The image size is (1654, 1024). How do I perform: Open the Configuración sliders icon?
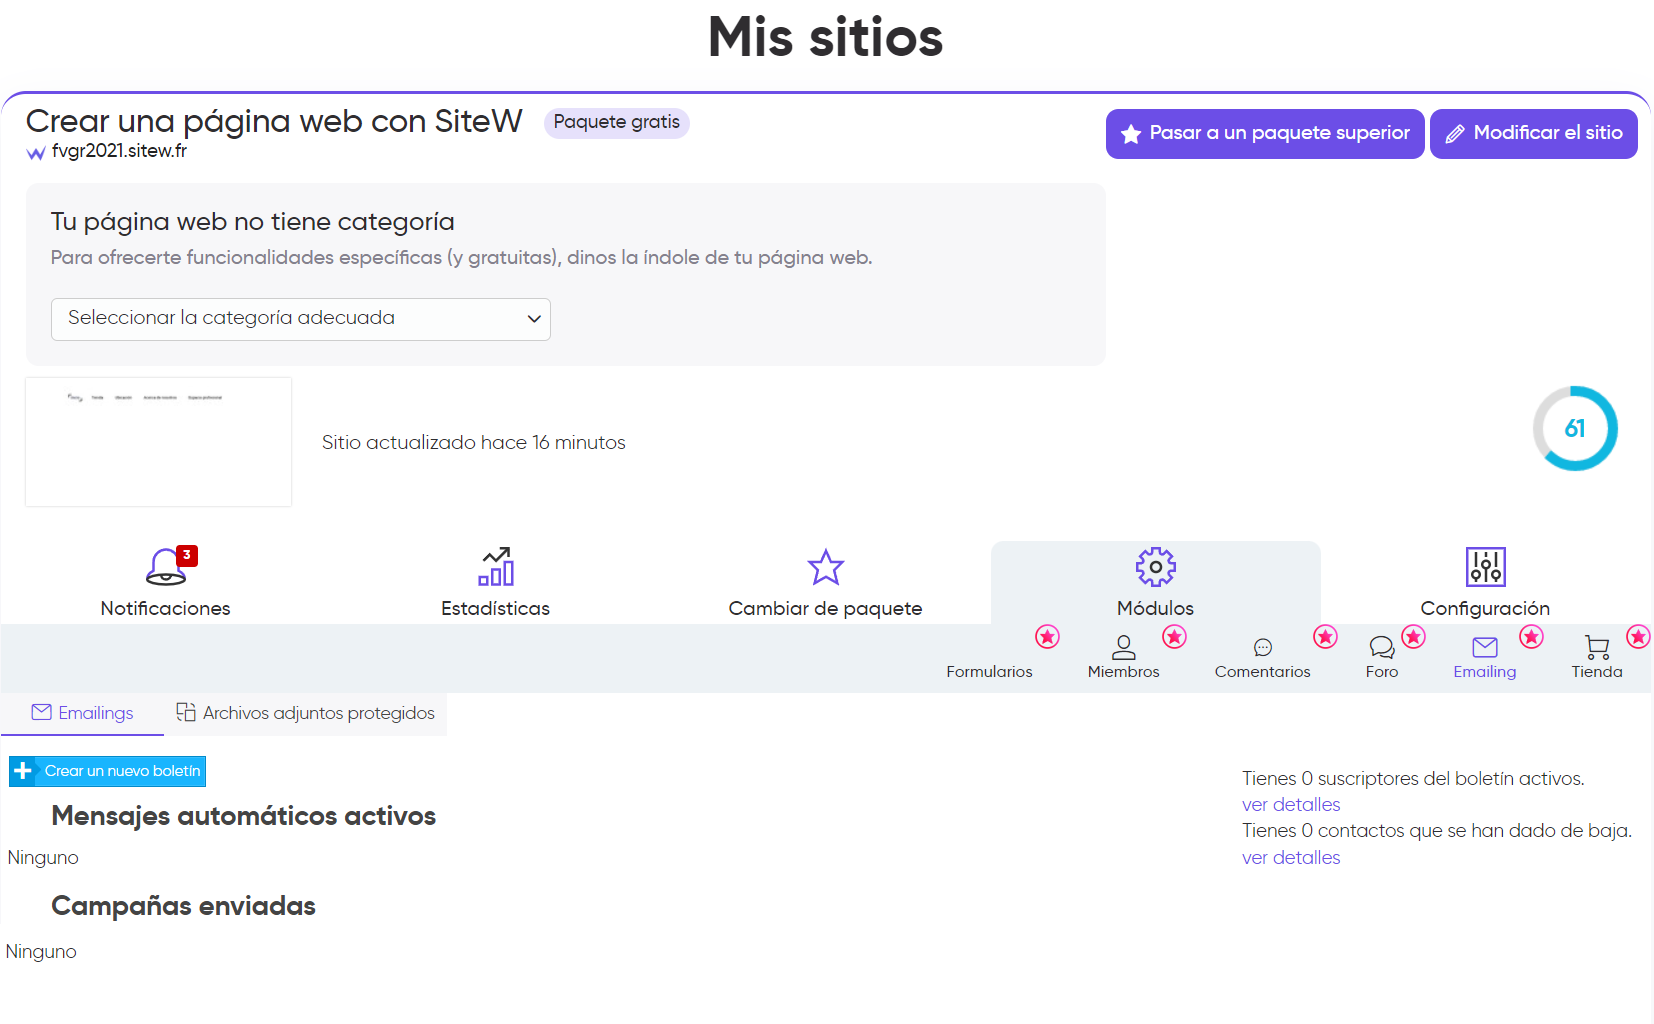click(x=1486, y=567)
